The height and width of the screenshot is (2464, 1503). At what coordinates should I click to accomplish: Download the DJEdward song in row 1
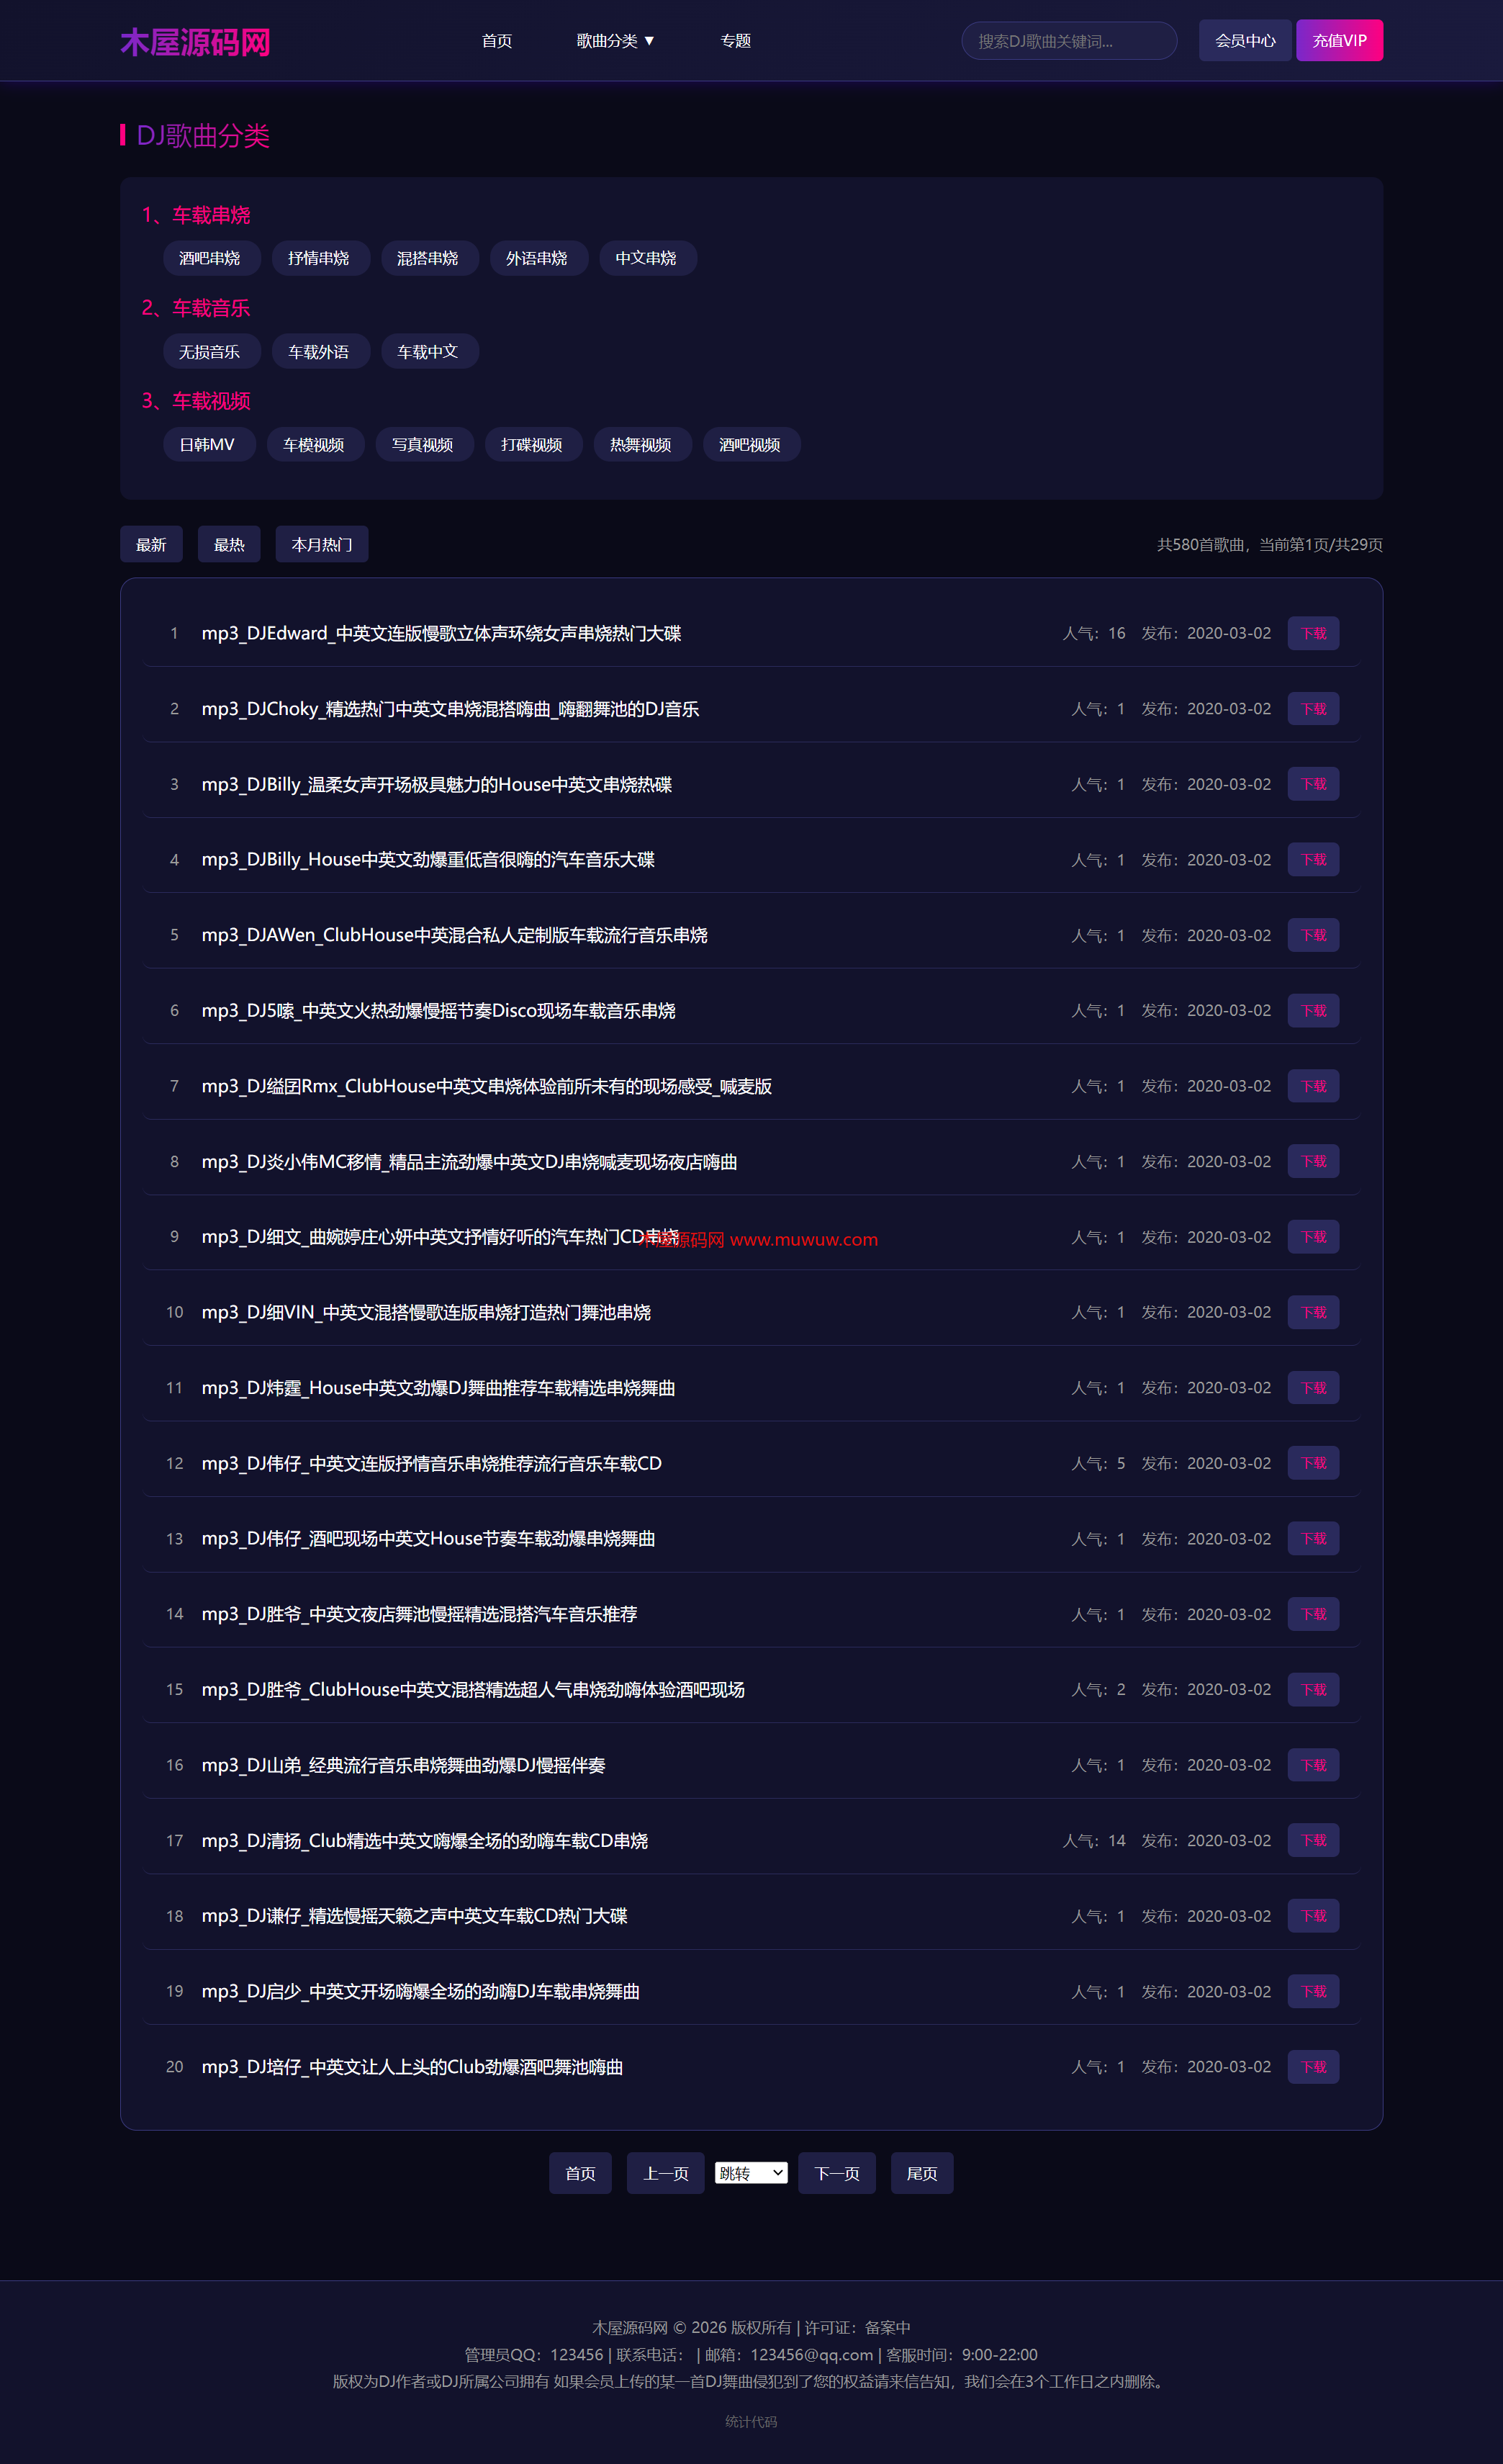[1313, 633]
